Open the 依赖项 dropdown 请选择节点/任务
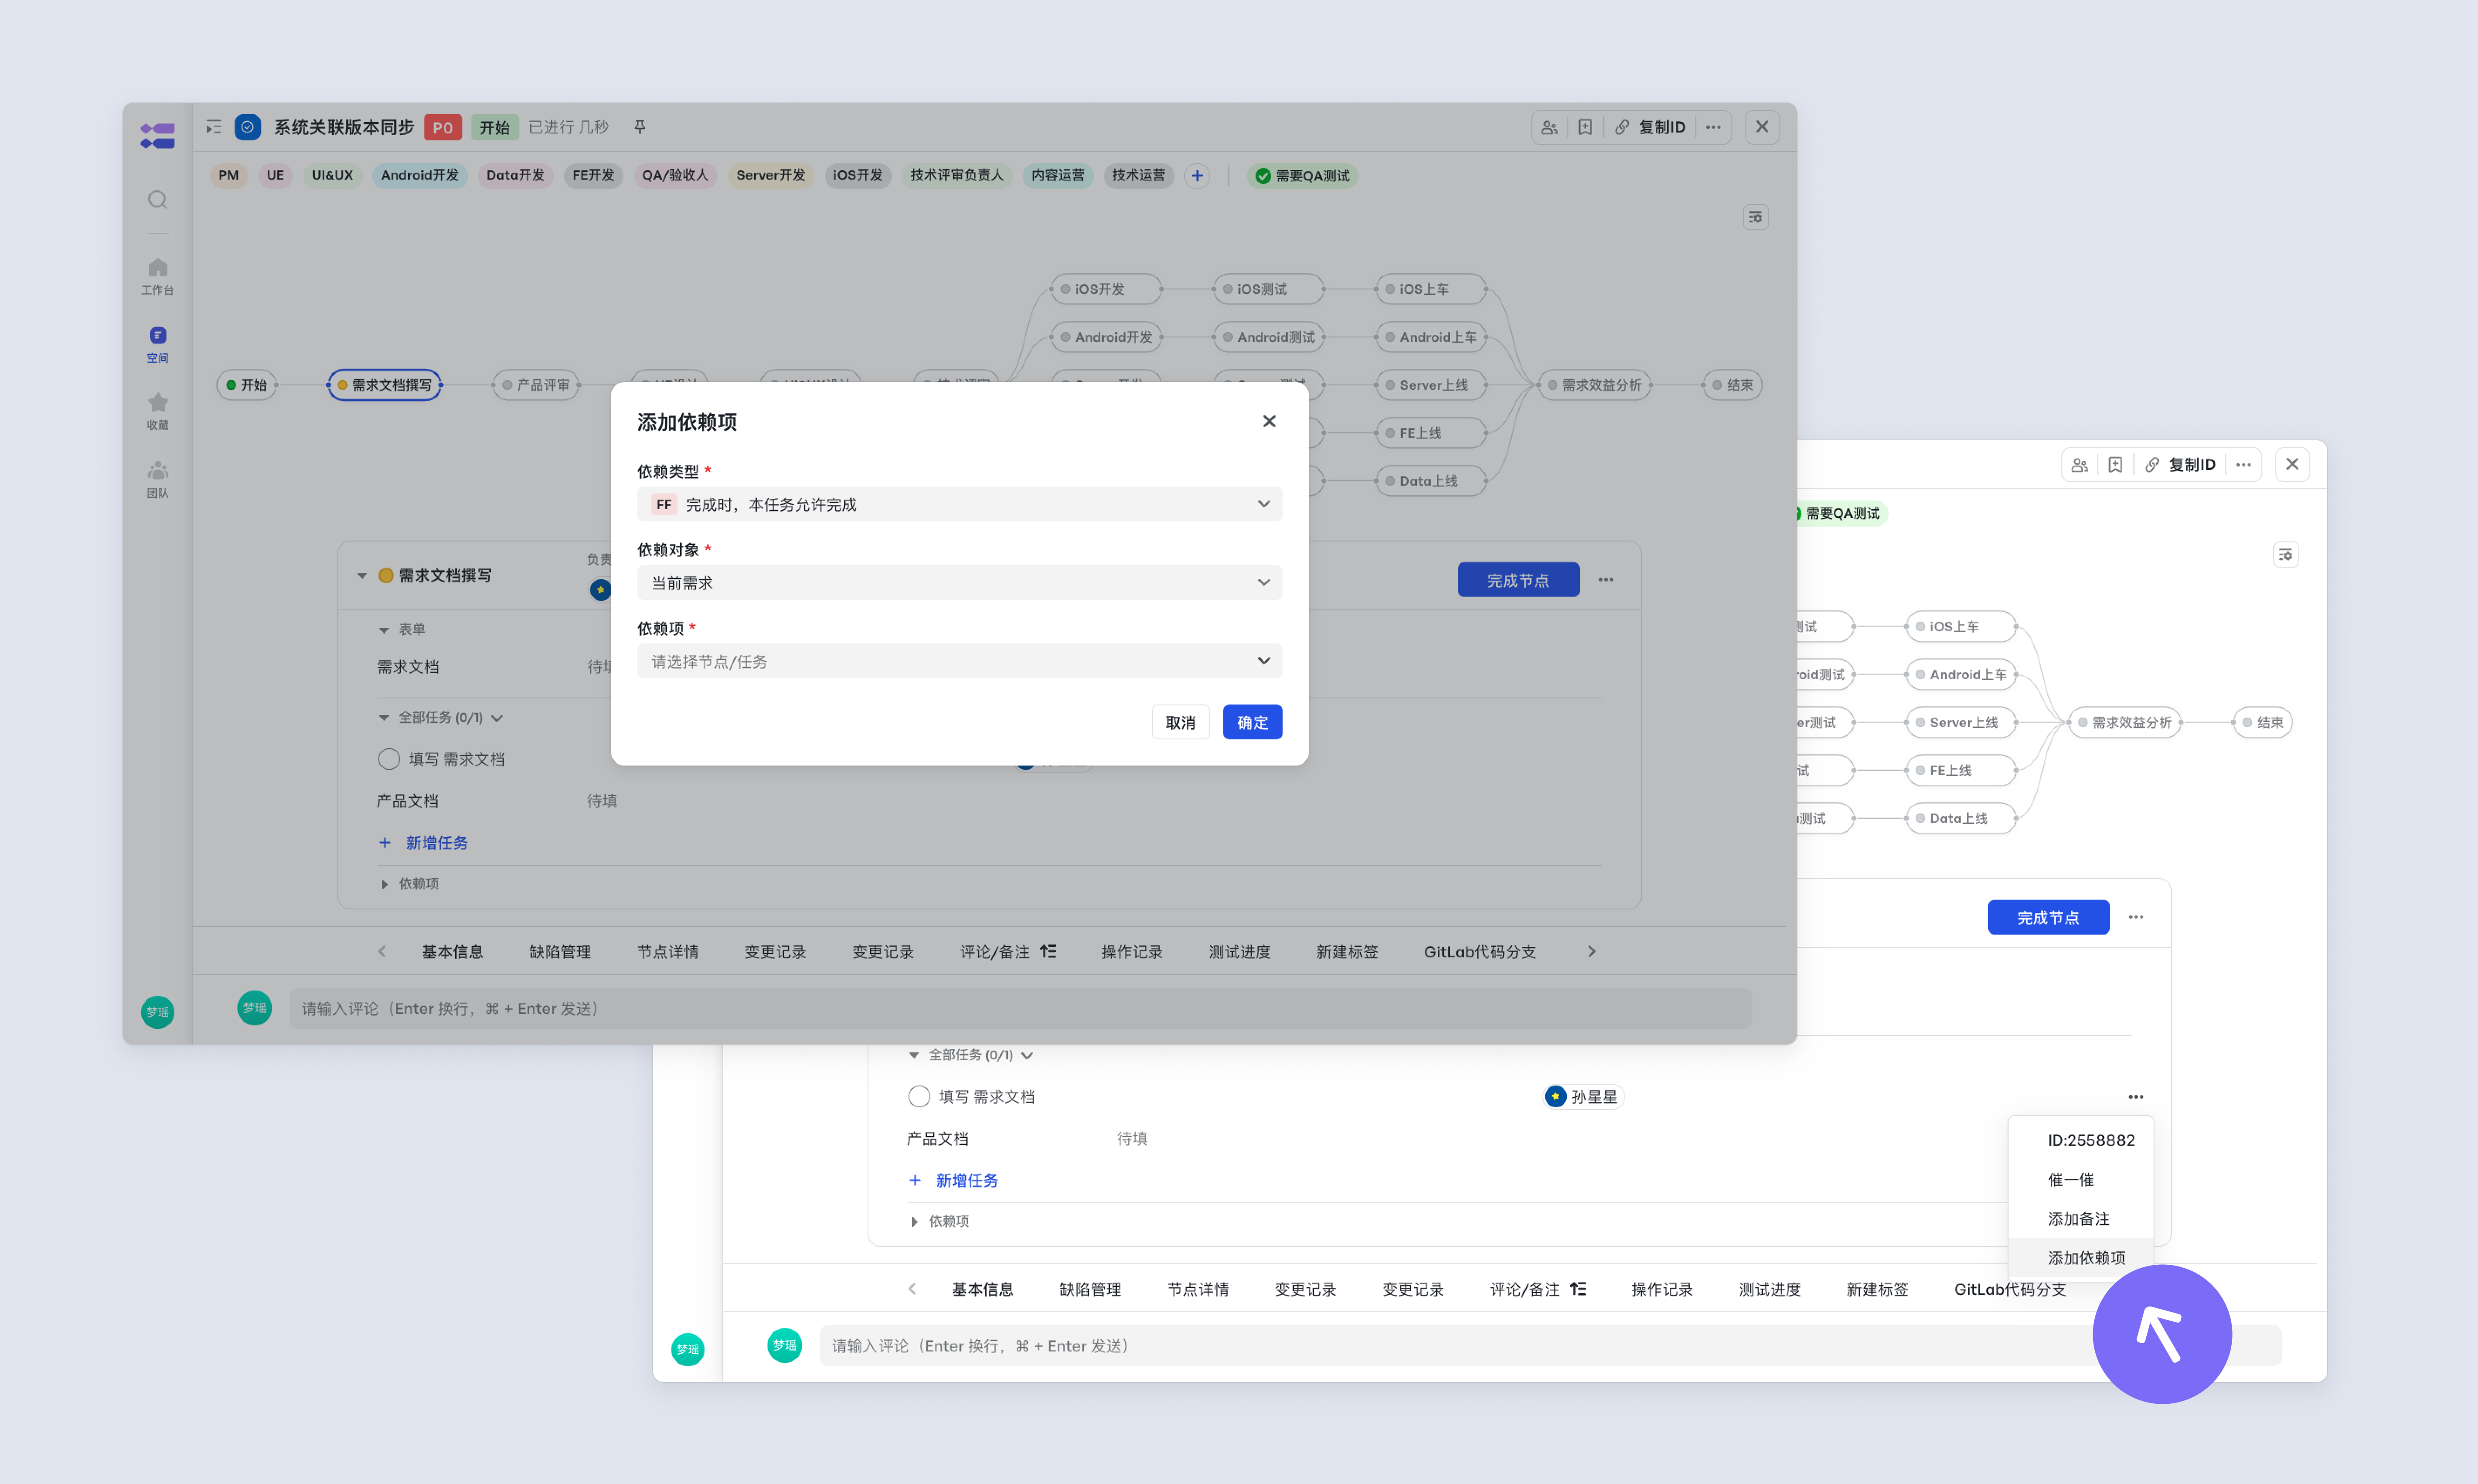 (959, 661)
